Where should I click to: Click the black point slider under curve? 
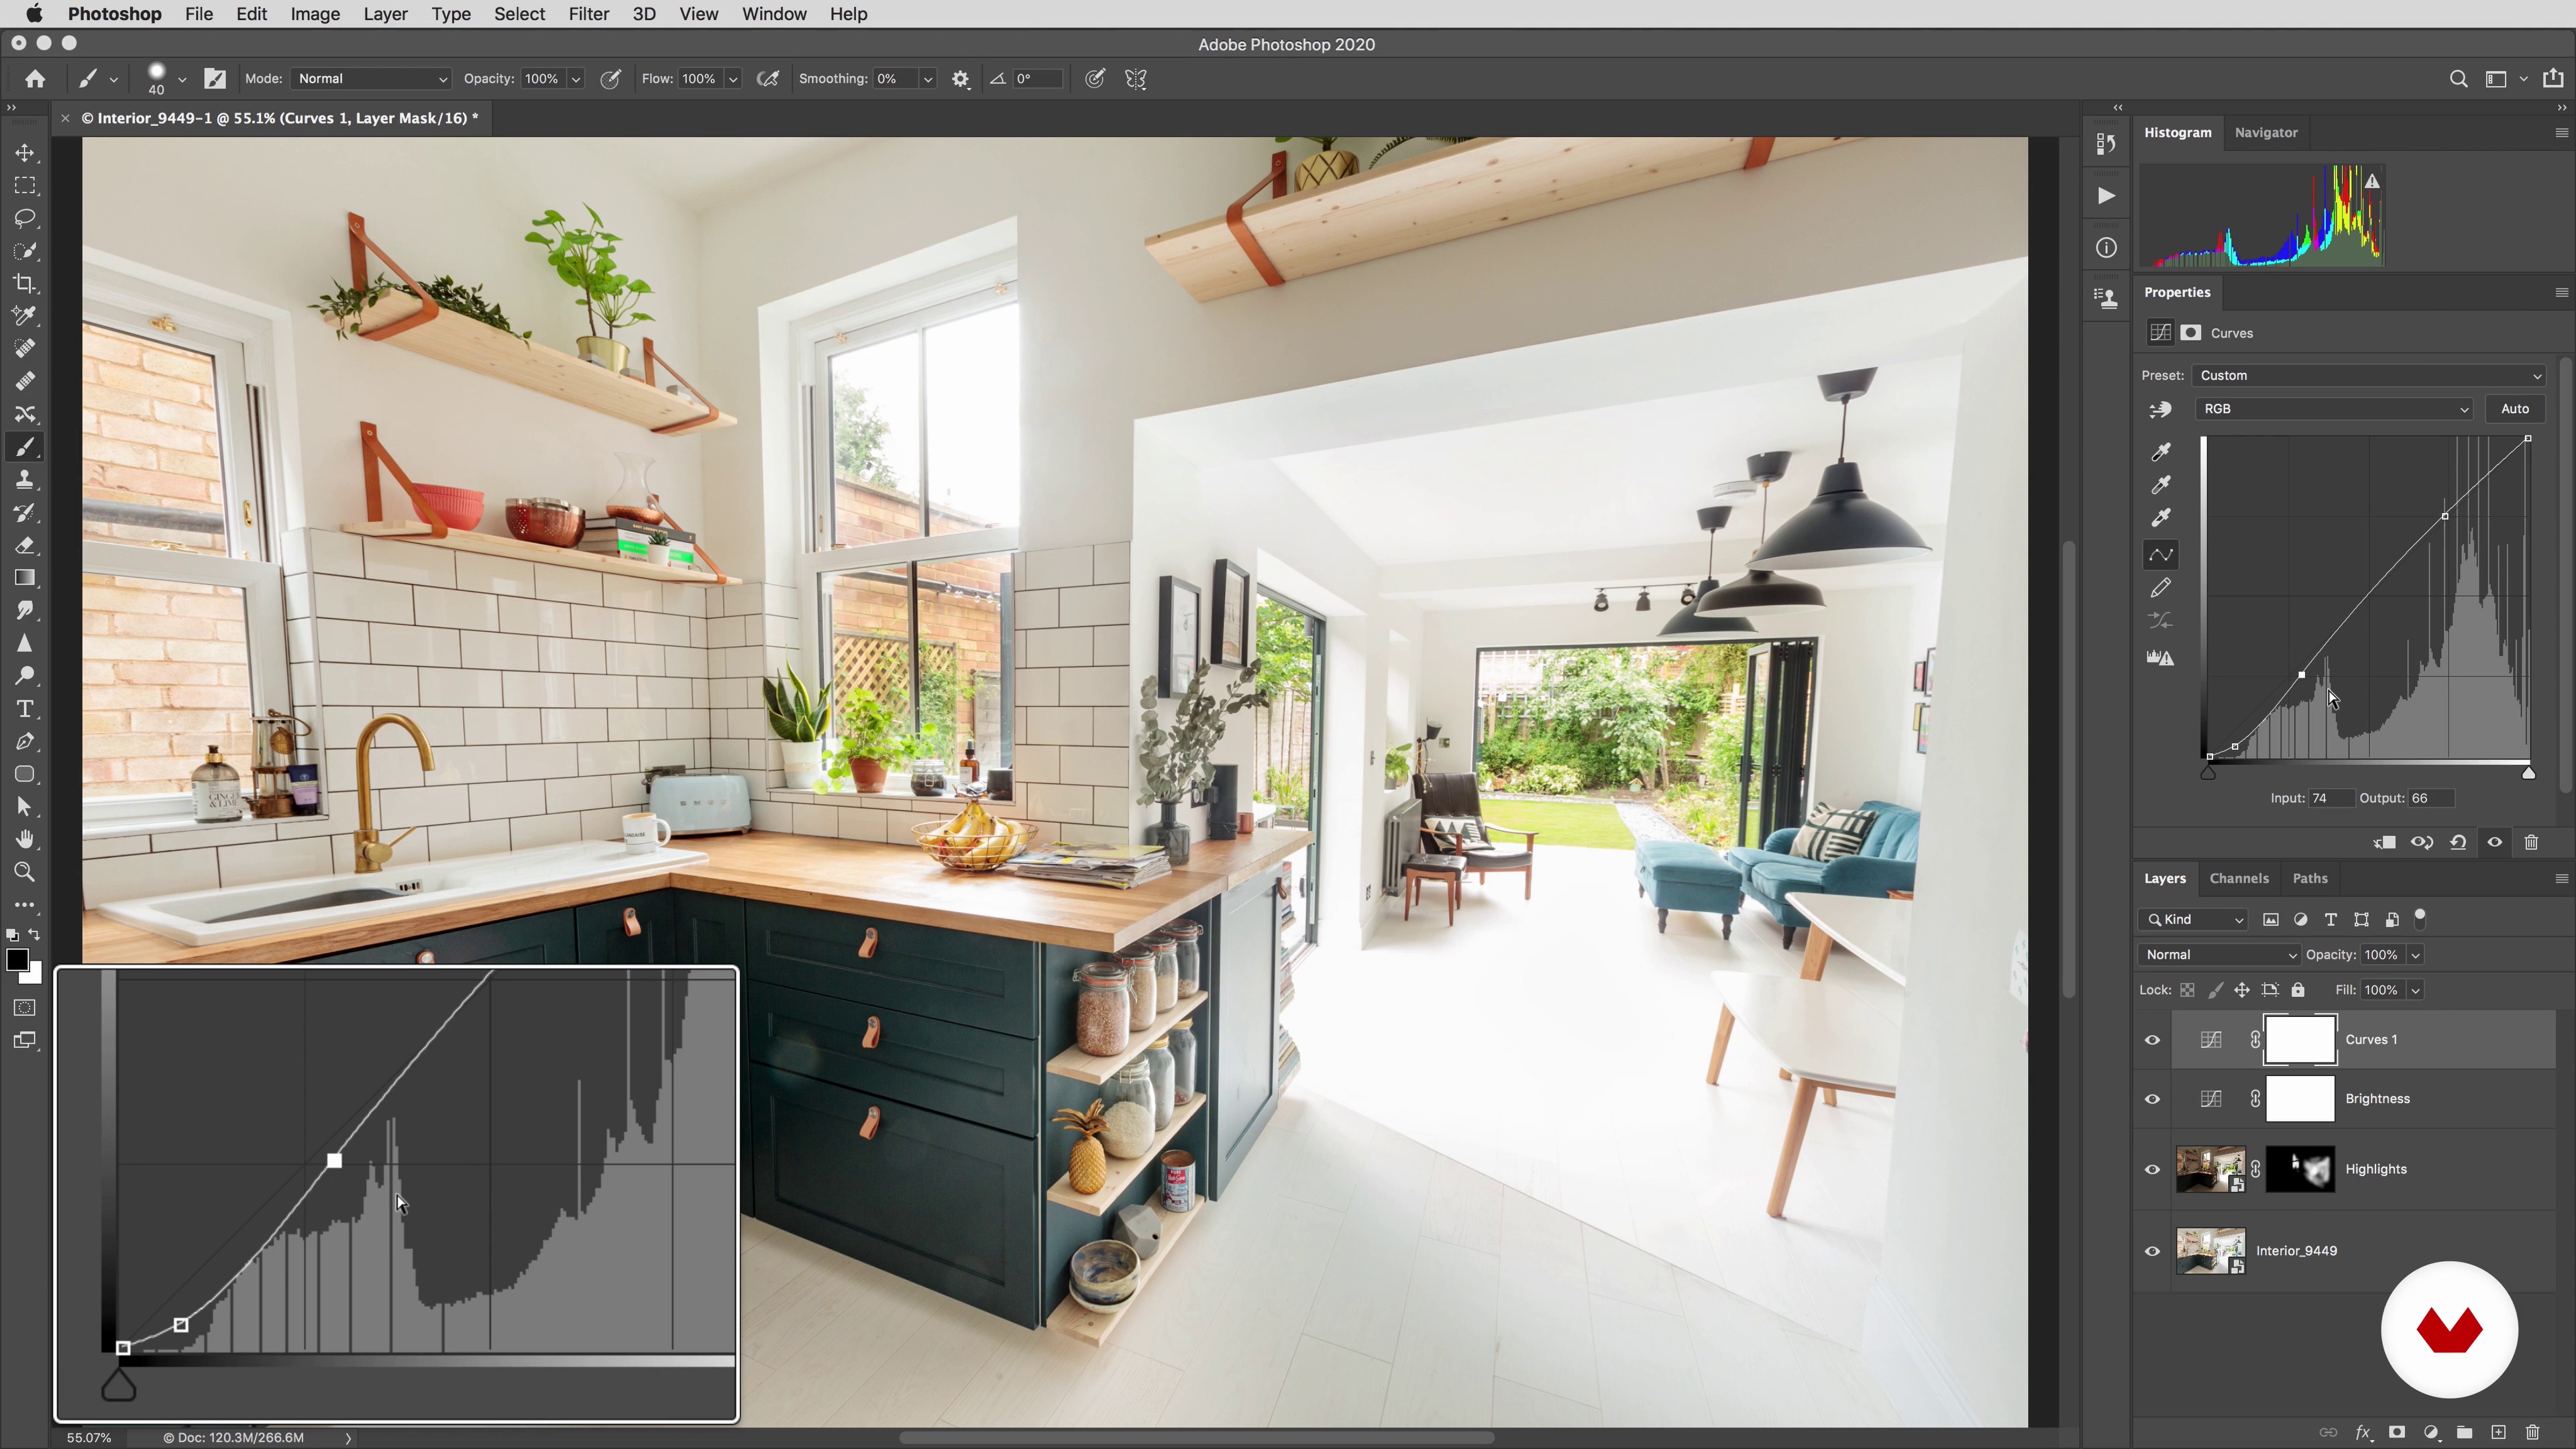point(2208,773)
